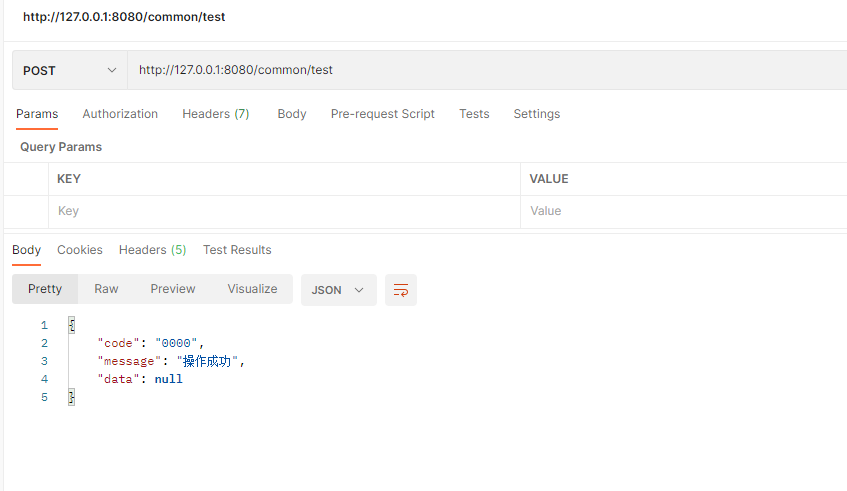847x491 pixels.
Task: Open the Tests tab
Action: point(474,114)
